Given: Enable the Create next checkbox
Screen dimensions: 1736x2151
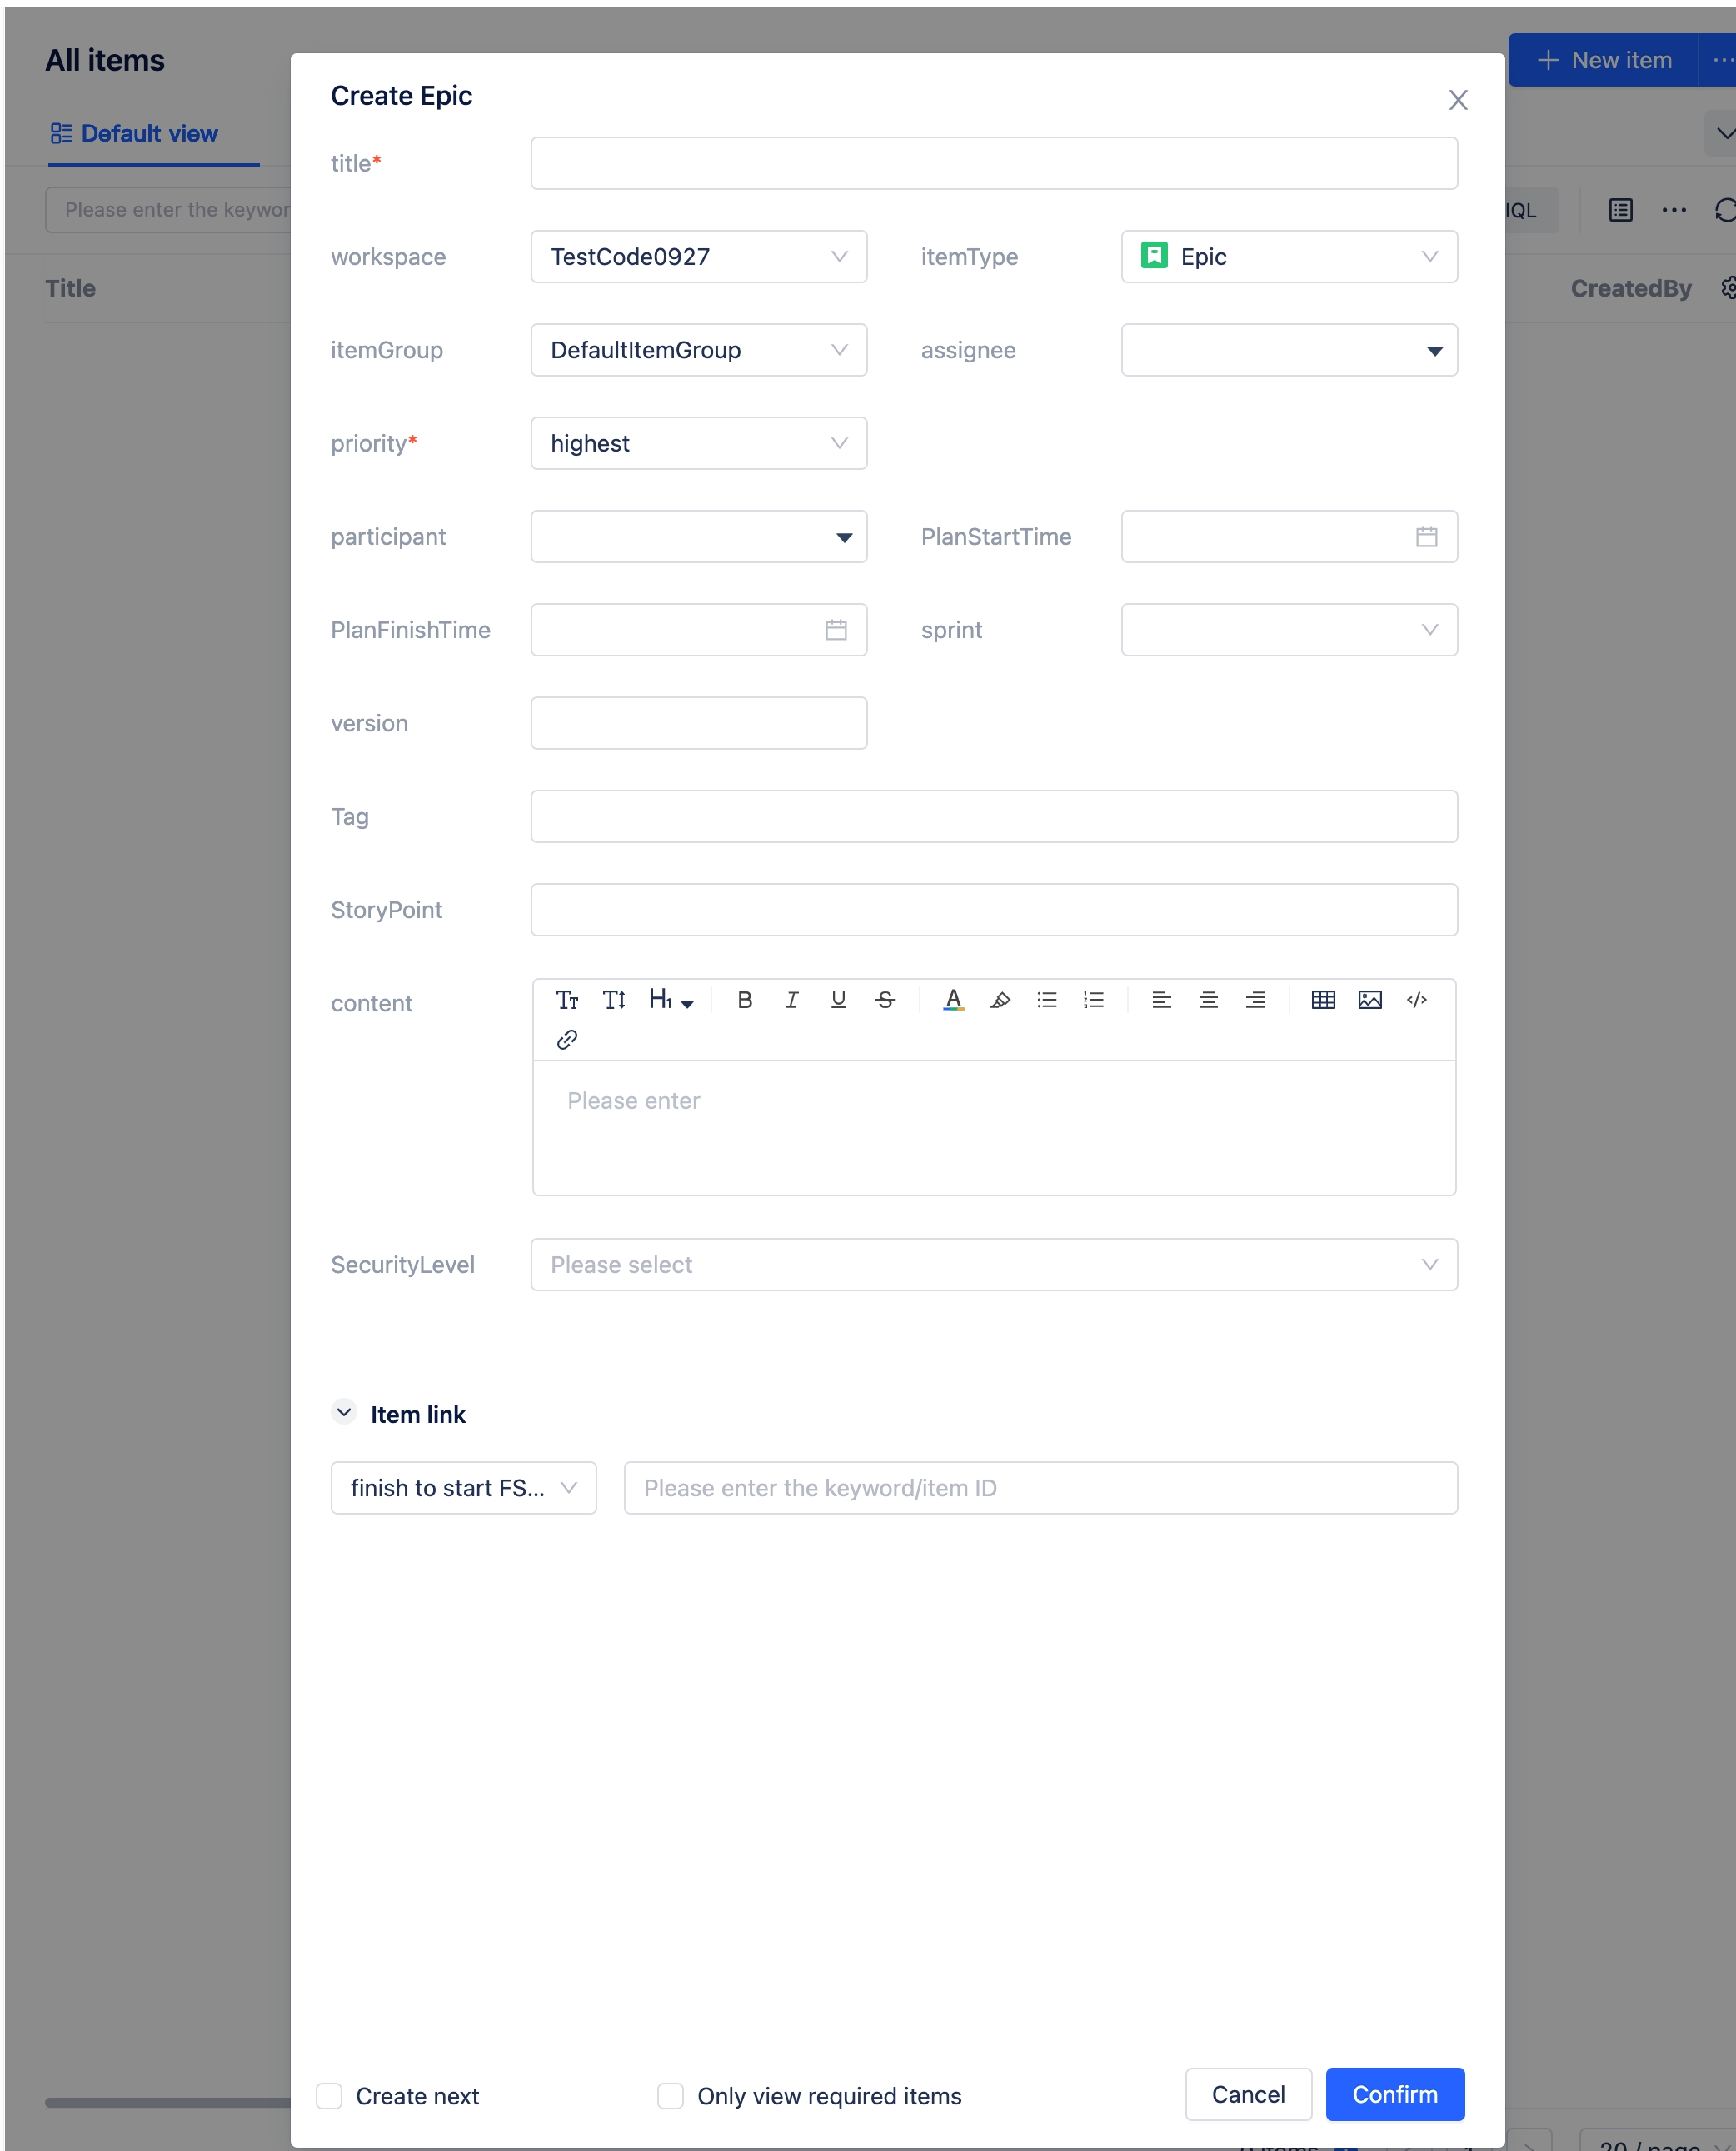Looking at the screenshot, I should (329, 2095).
